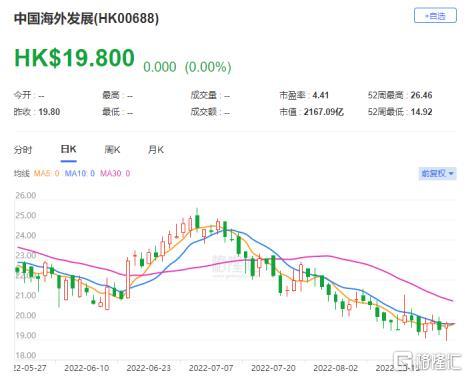Click 52周最低 value 14.92
This screenshot has height=378, width=468.
tap(421, 112)
